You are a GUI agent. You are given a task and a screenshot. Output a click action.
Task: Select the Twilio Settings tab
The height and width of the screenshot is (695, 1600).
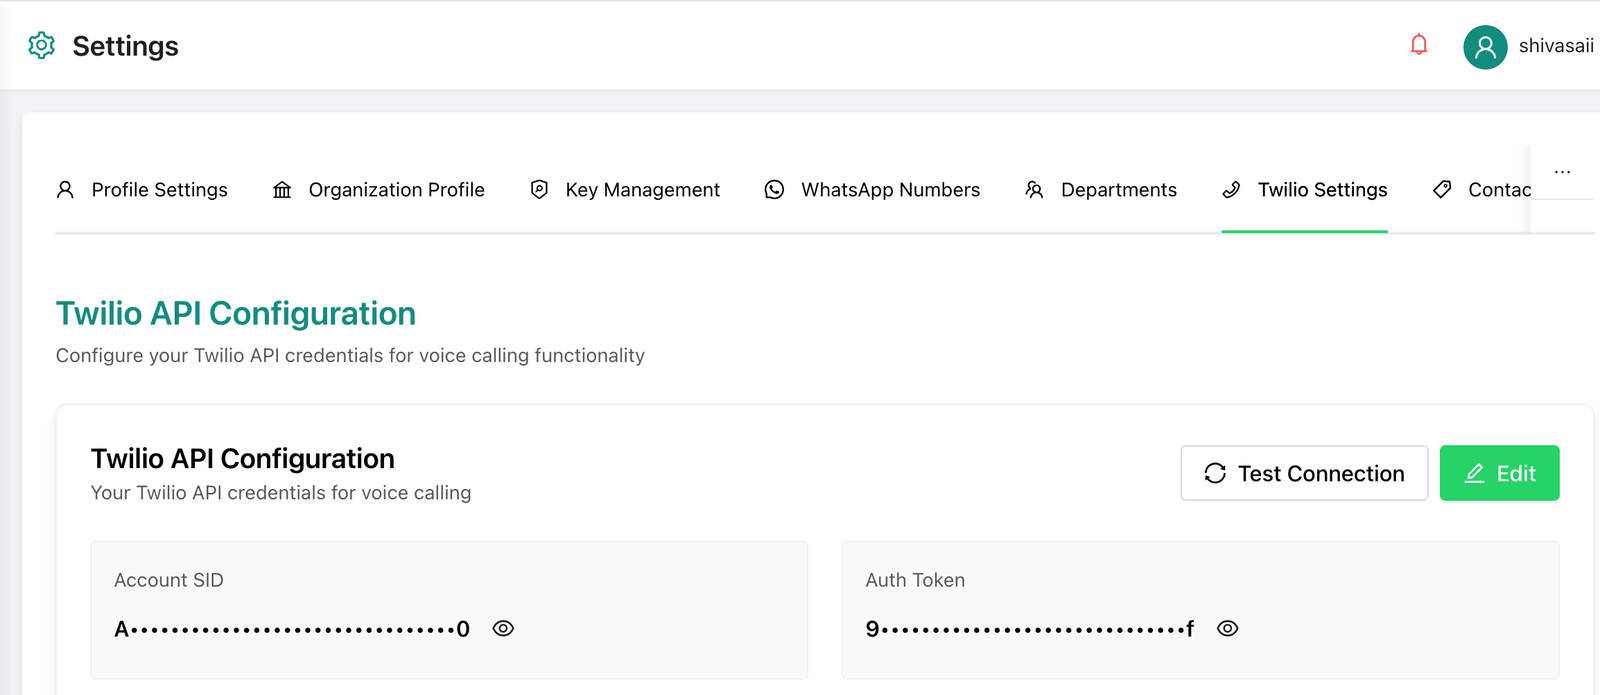pyautogui.click(x=1304, y=190)
